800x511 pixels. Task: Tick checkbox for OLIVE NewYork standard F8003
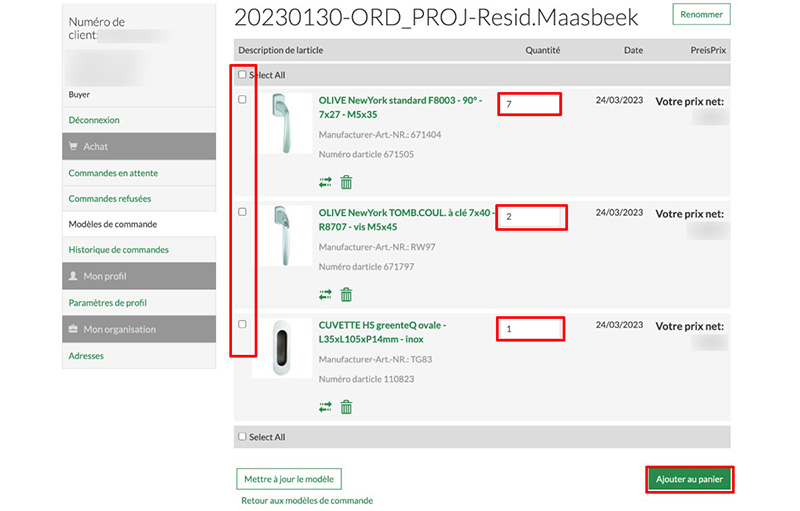[242, 99]
